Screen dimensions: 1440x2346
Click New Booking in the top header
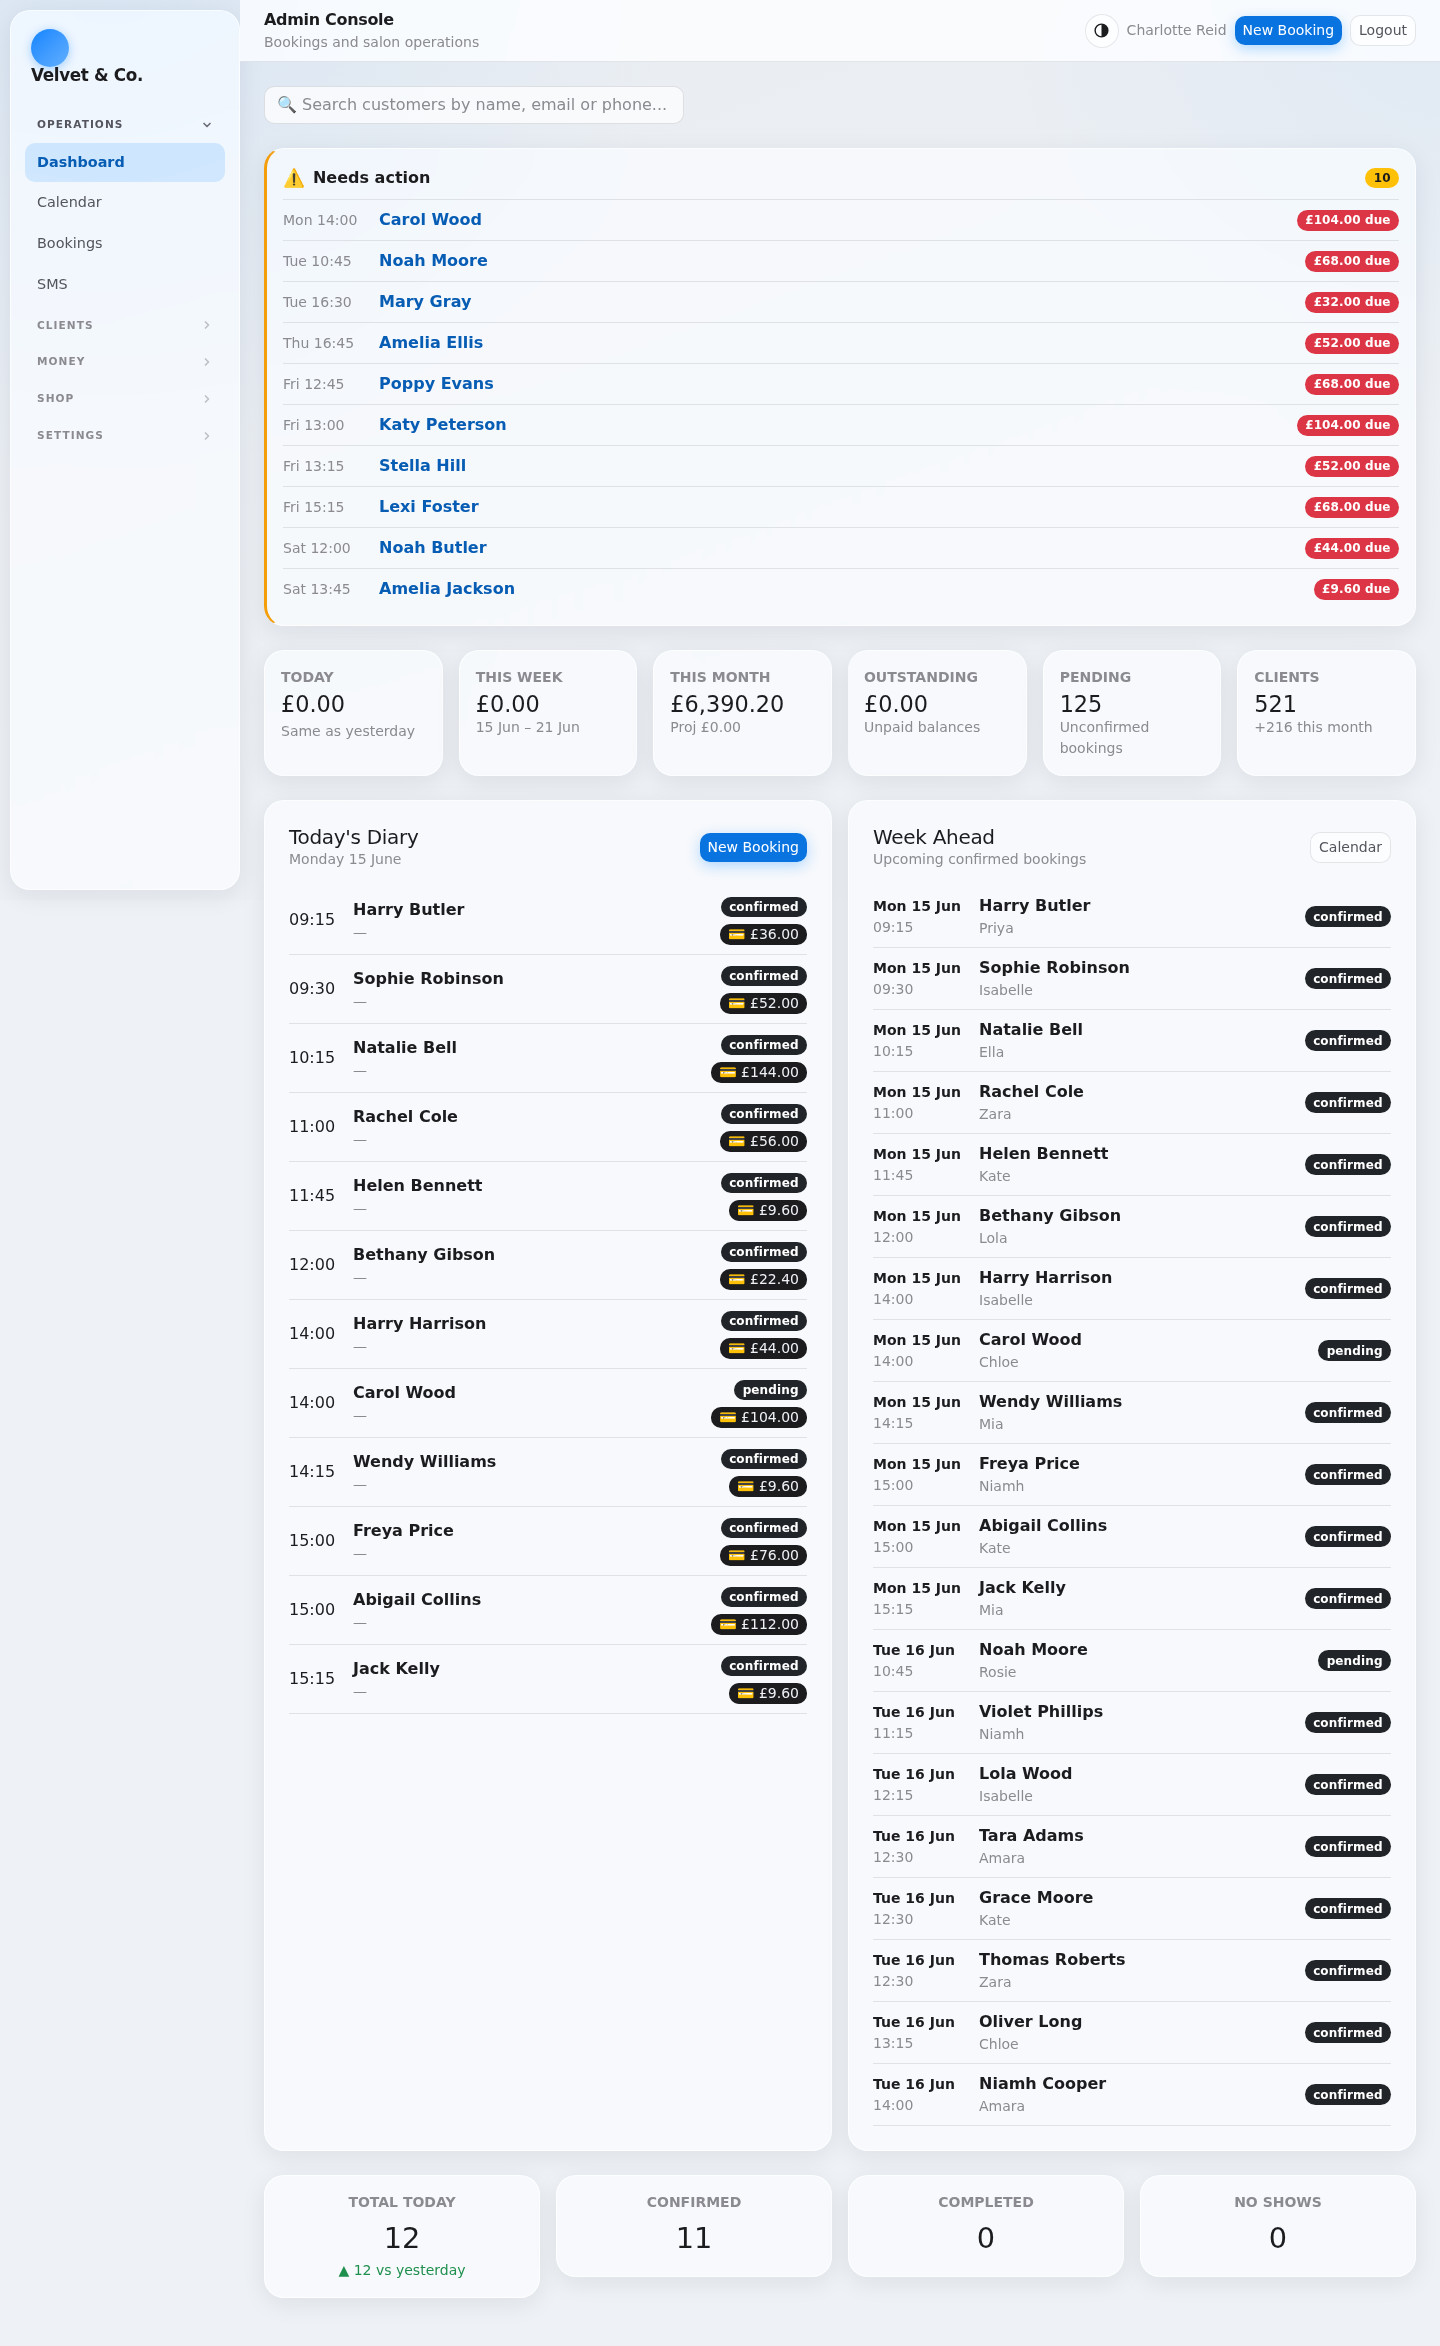pos(1288,30)
